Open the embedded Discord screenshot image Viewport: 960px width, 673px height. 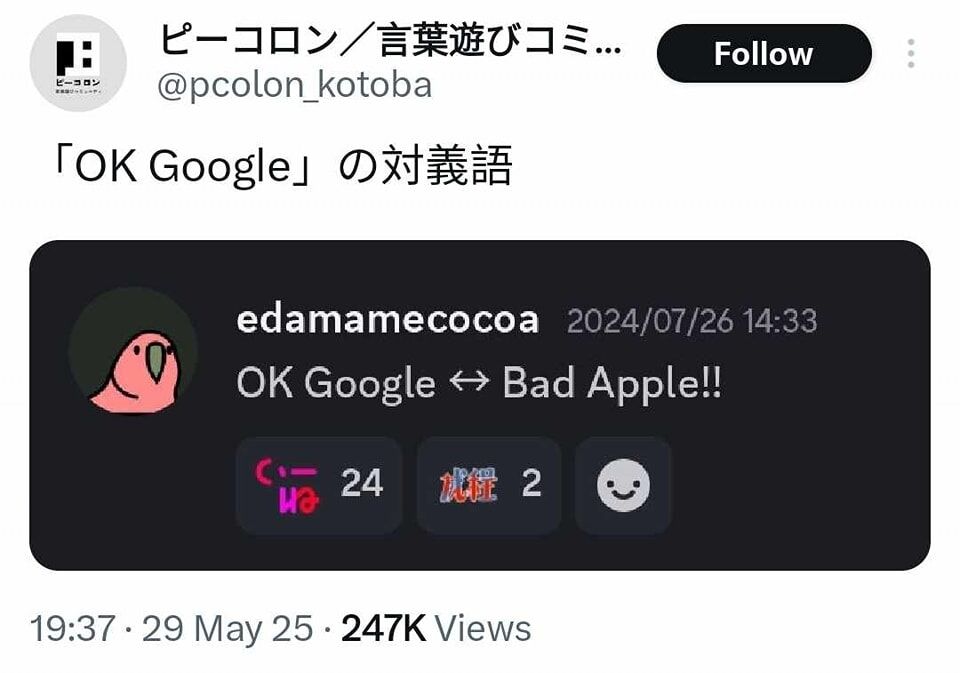[480, 405]
